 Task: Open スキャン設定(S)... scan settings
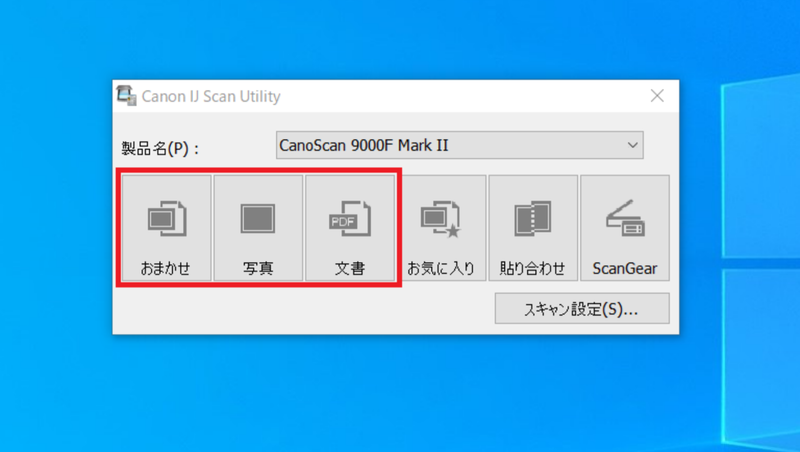click(x=581, y=309)
